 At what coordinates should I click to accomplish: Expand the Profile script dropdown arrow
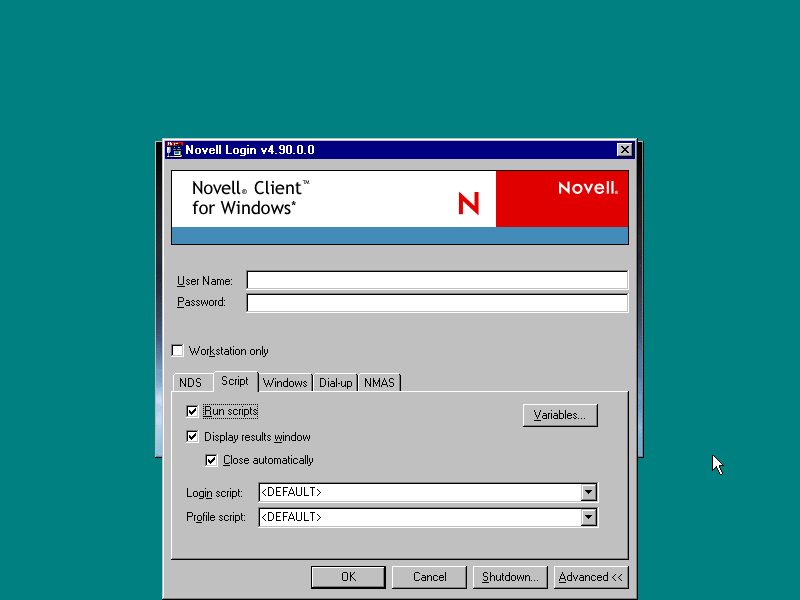[588, 517]
